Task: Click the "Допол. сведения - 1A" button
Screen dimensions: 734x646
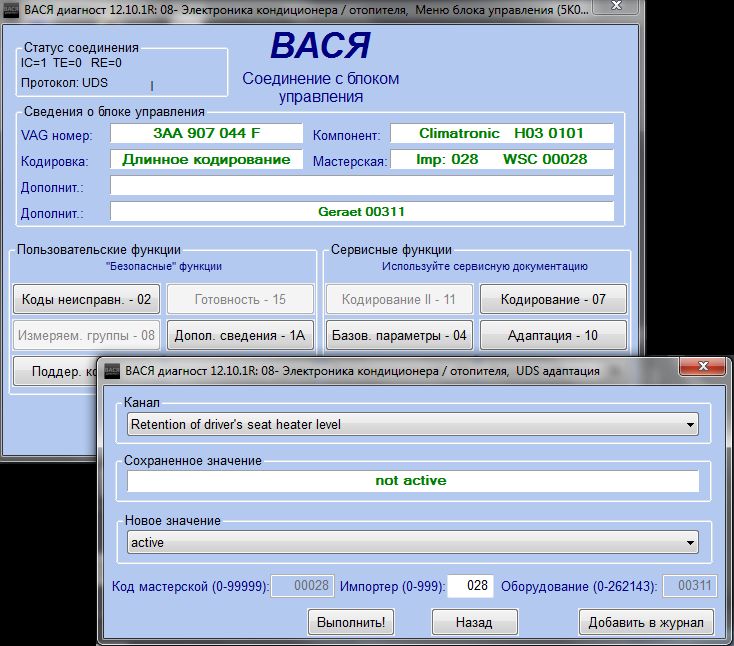Action: pos(240,335)
